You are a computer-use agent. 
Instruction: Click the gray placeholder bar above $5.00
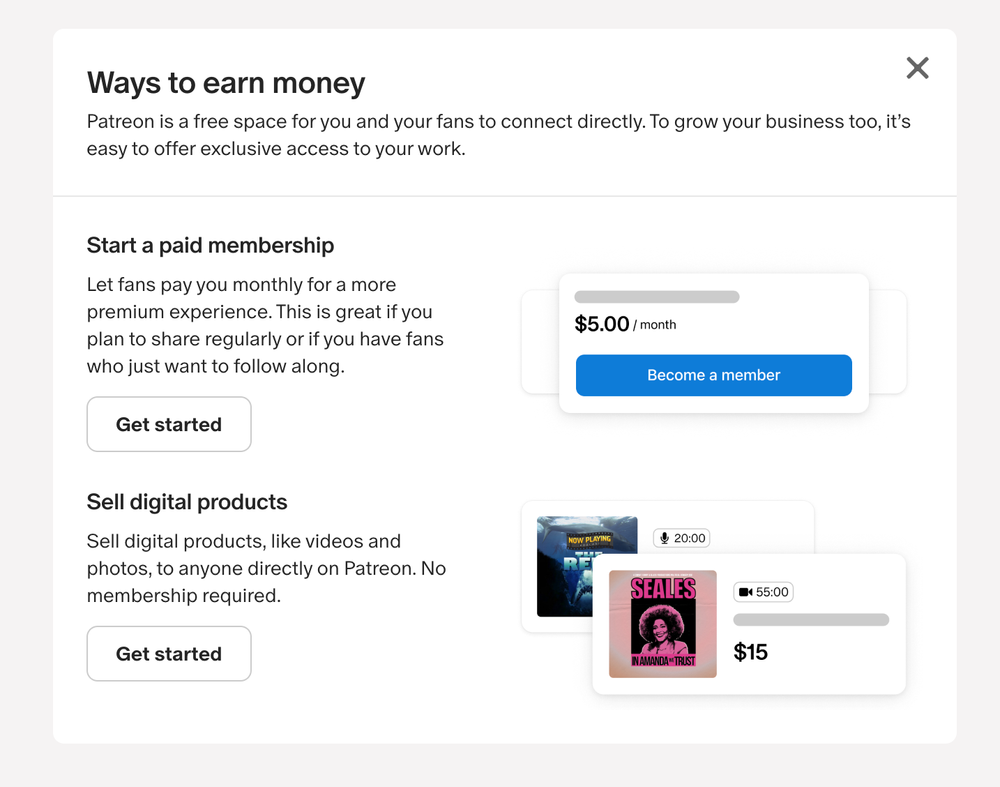656,297
